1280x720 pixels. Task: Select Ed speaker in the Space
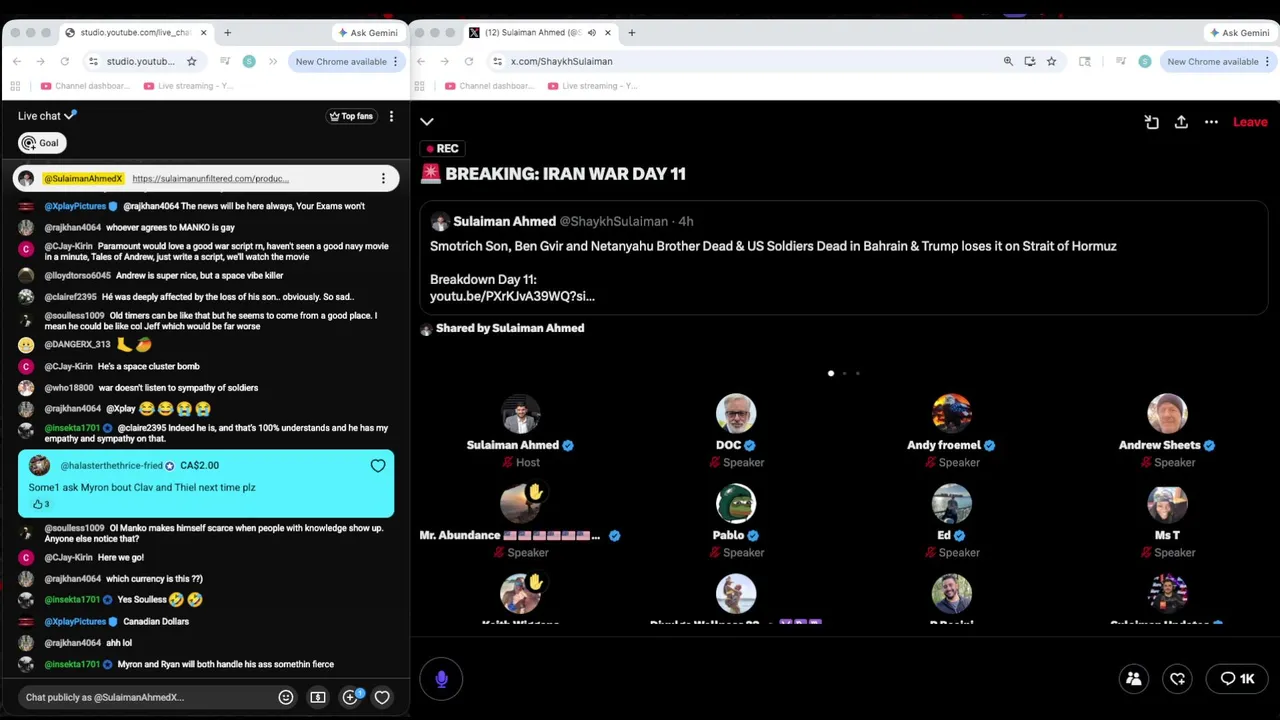click(952, 504)
